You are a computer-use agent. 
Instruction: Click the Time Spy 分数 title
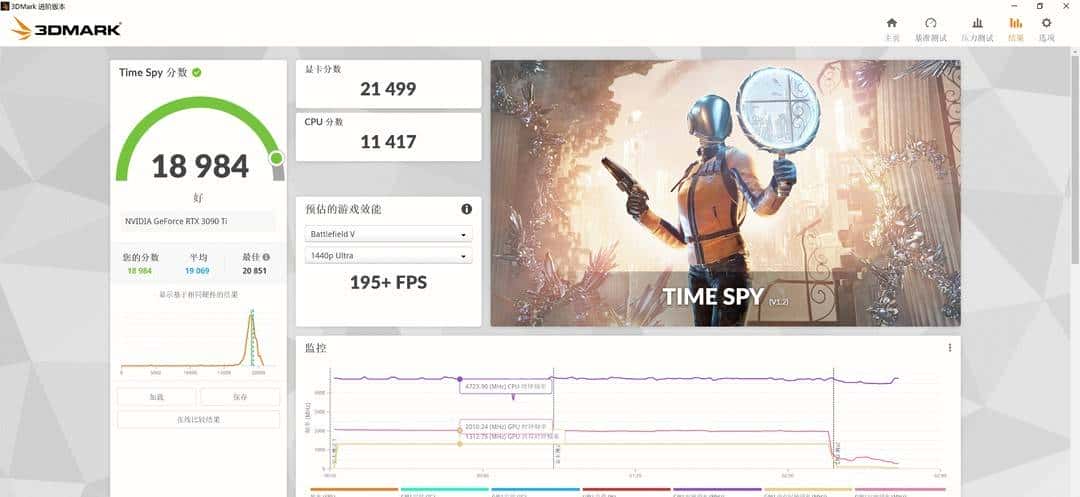point(153,72)
